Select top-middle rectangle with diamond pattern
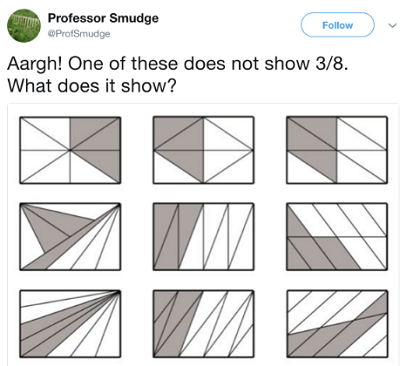 tap(203, 150)
